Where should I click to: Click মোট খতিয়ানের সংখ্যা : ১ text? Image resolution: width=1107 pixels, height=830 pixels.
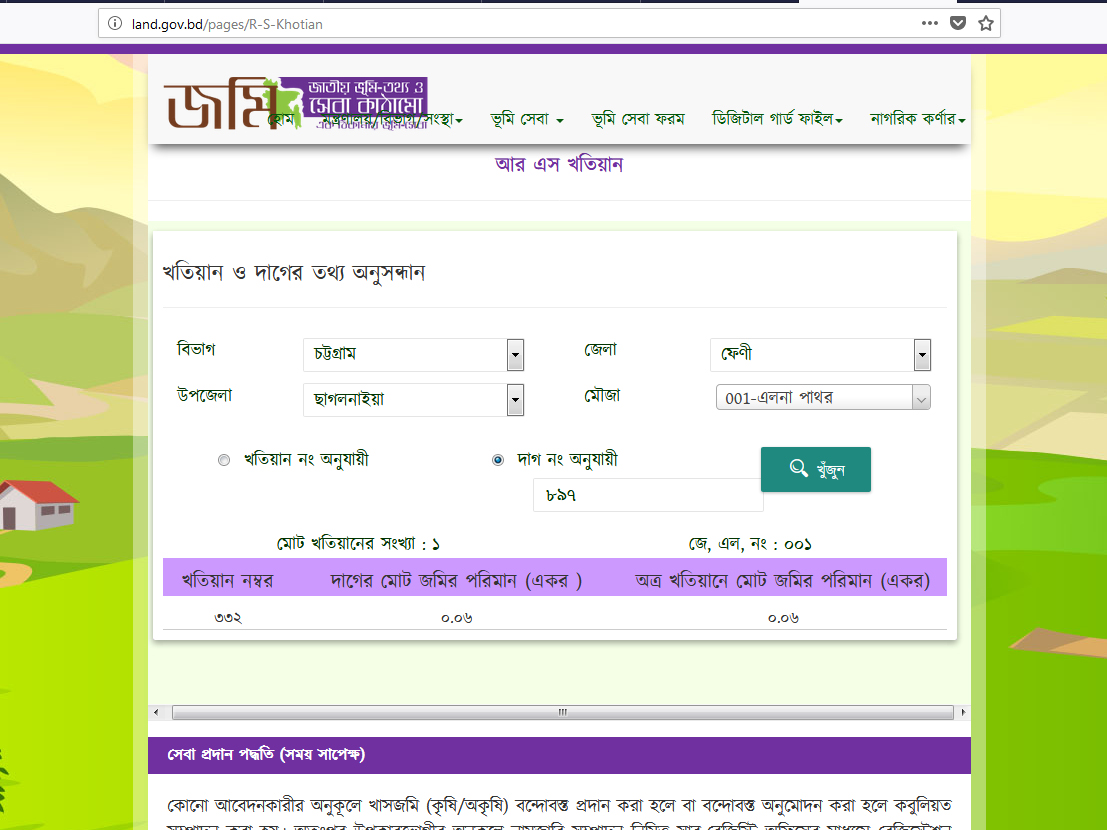[x=358, y=544]
